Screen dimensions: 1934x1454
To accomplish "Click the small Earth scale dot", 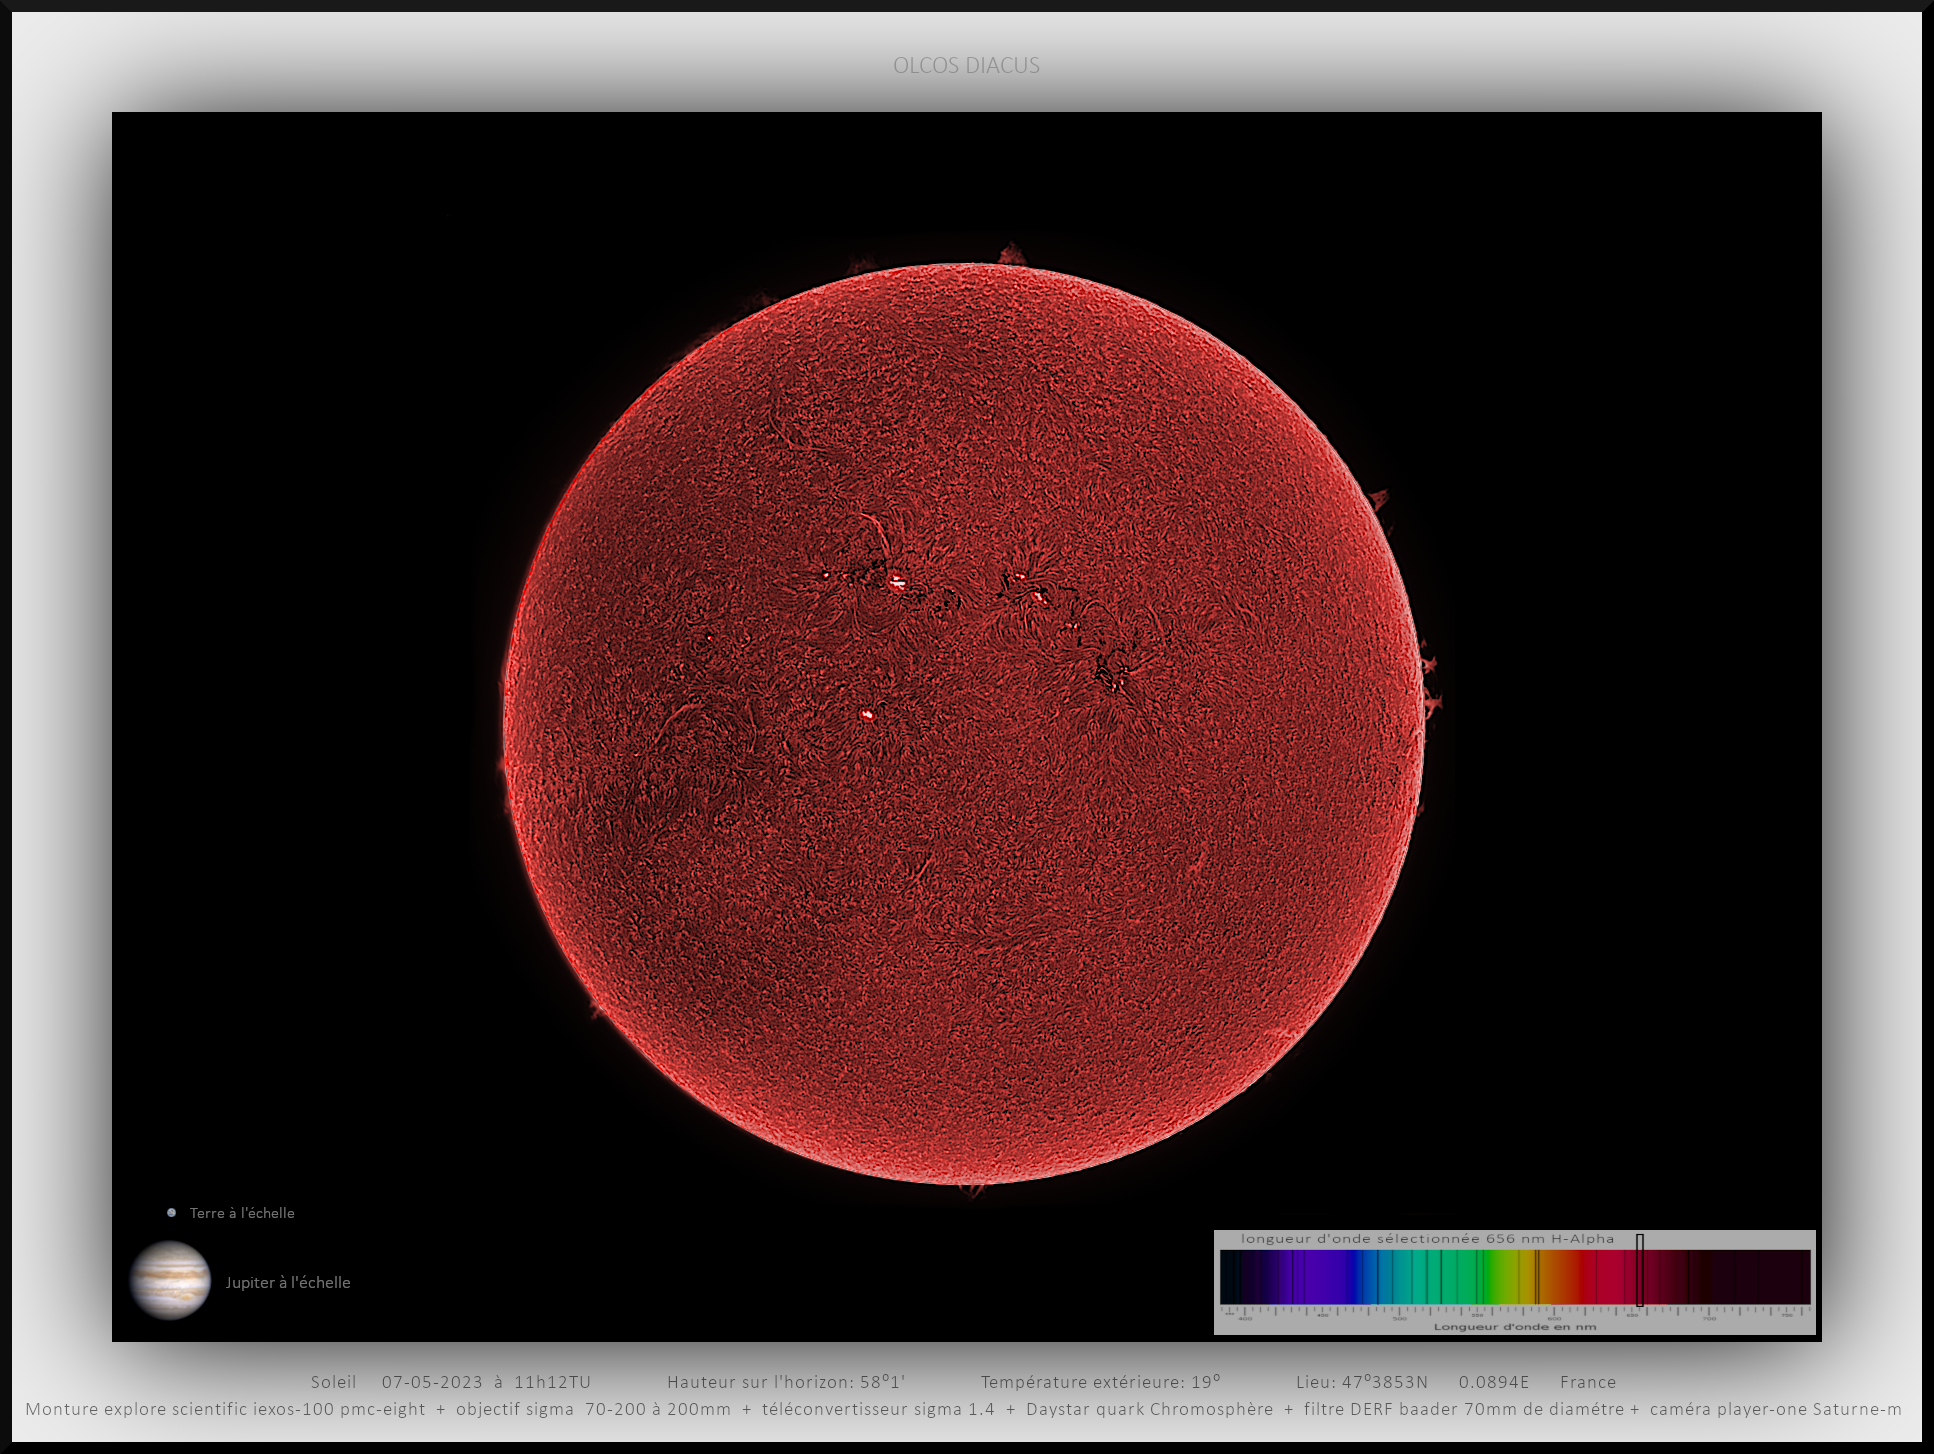I will [x=171, y=1213].
